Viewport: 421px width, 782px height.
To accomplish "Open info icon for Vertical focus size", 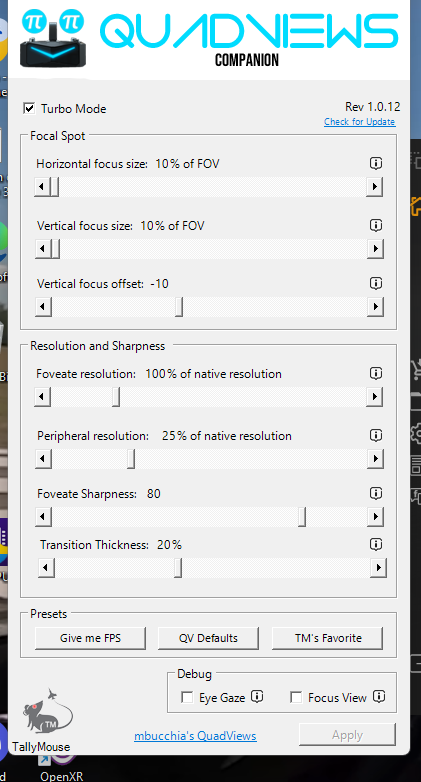I will [x=376, y=225].
